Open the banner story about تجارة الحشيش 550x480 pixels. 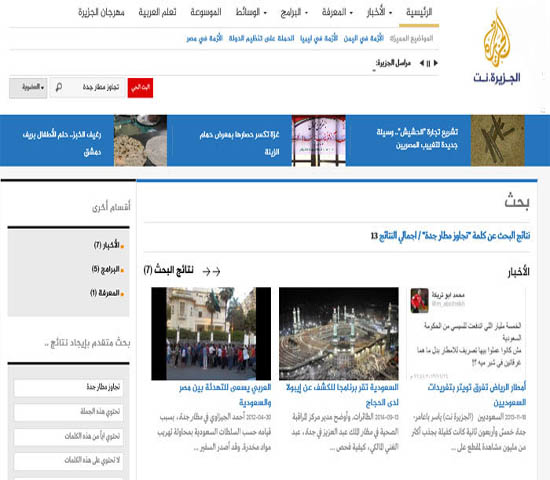pyautogui.click(x=417, y=139)
